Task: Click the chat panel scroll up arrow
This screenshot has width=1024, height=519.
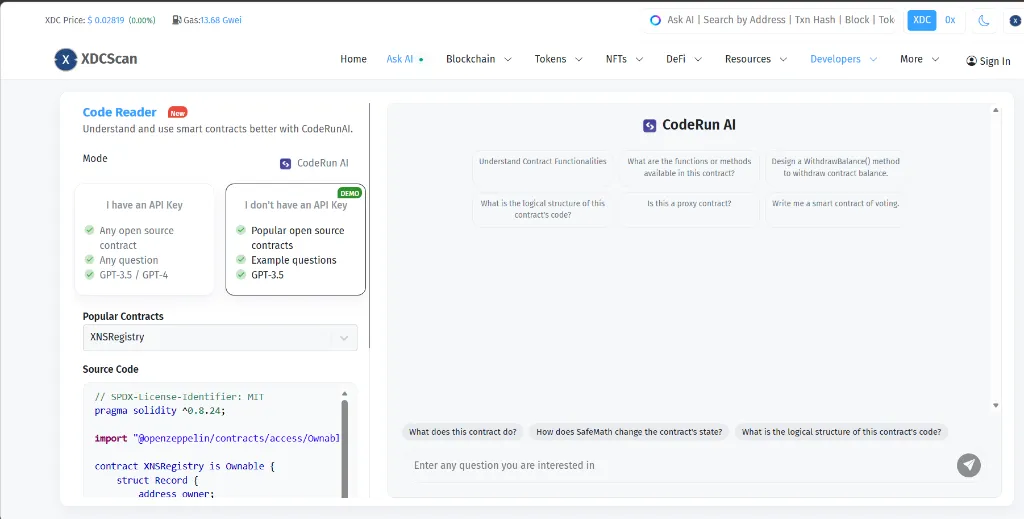Action: [995, 110]
